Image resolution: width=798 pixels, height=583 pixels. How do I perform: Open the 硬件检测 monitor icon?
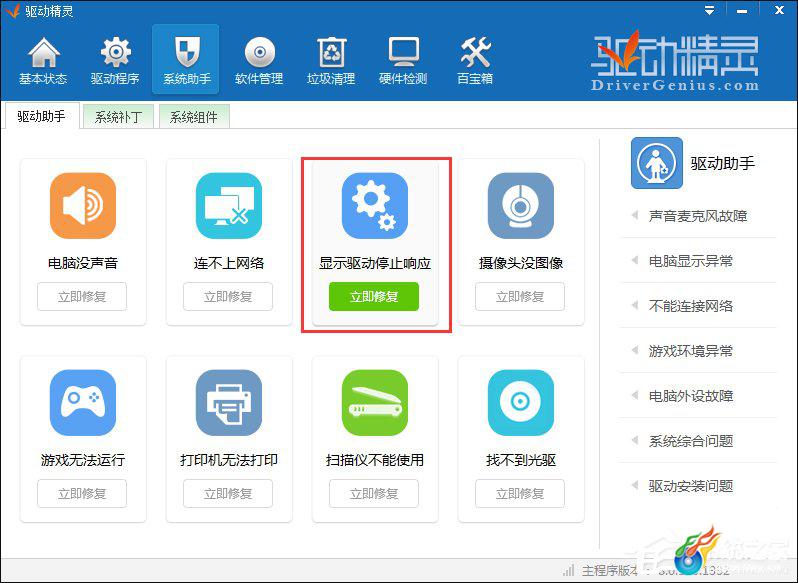(404, 52)
